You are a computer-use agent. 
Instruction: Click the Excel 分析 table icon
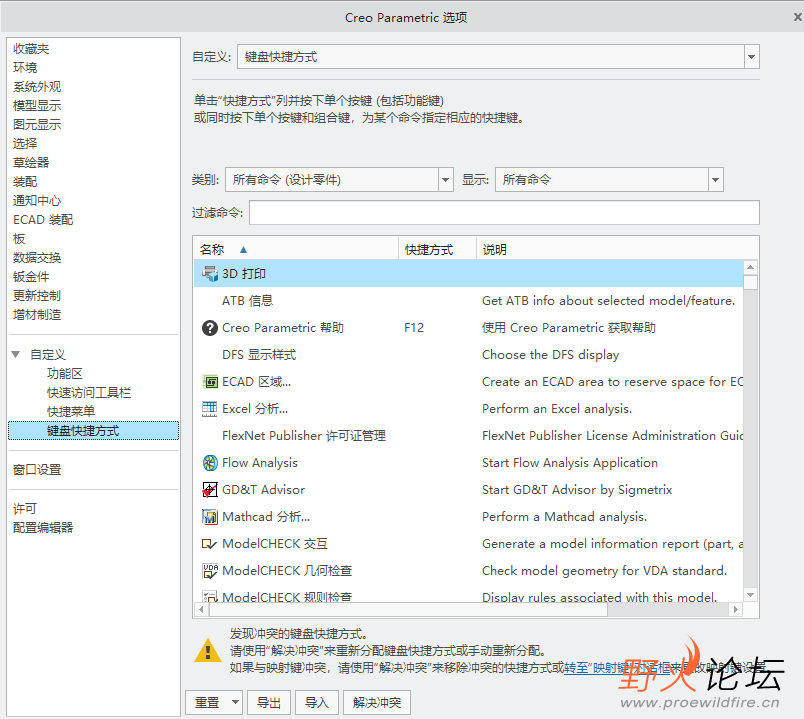coord(210,409)
